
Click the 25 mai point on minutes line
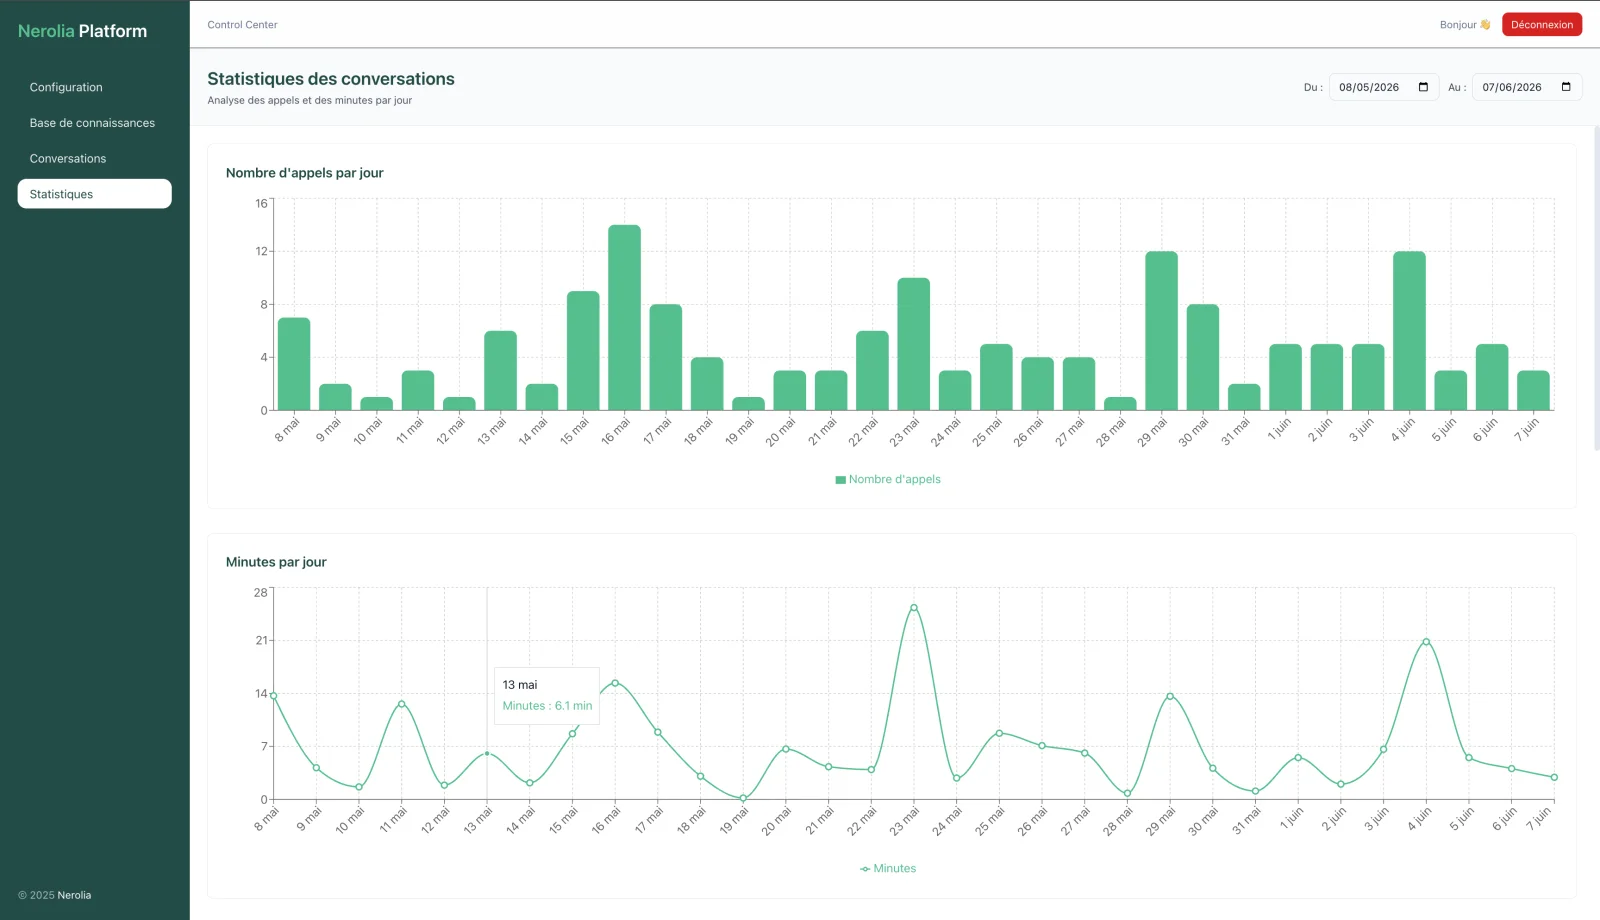point(999,733)
